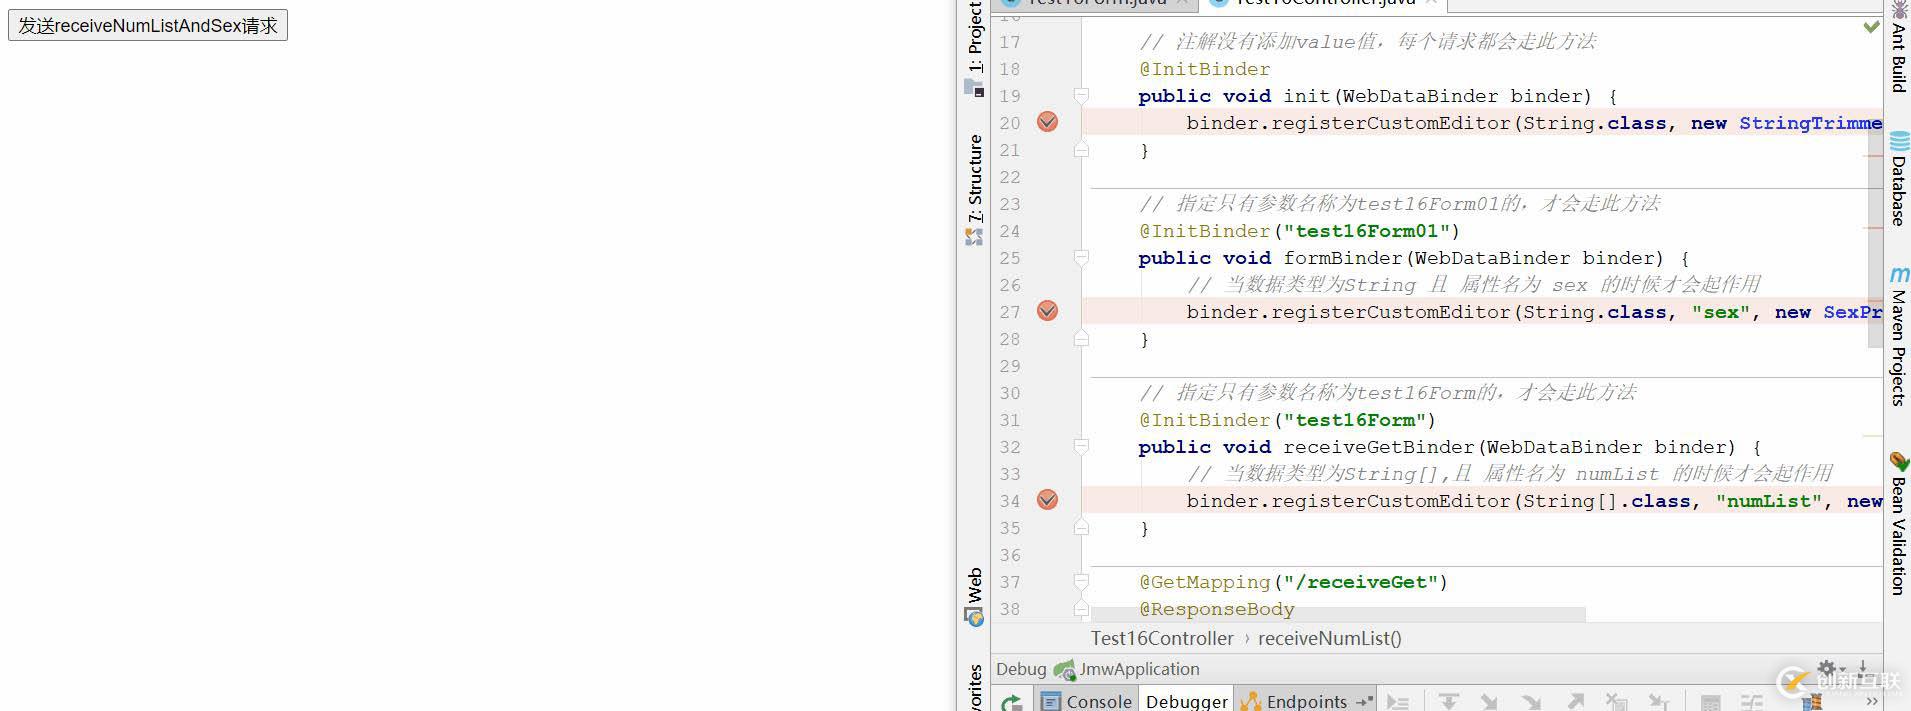Click the "/receiveGet" mapping string on line 37
Viewport: 1911px width, 711px height.
pyautogui.click(x=1361, y=582)
